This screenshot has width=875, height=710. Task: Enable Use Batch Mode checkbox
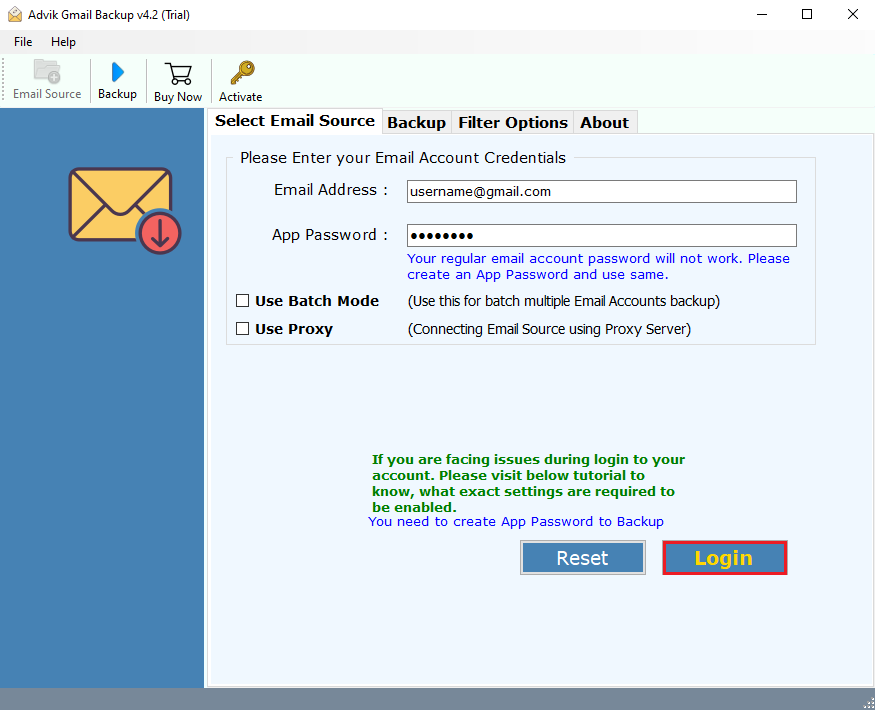point(242,301)
